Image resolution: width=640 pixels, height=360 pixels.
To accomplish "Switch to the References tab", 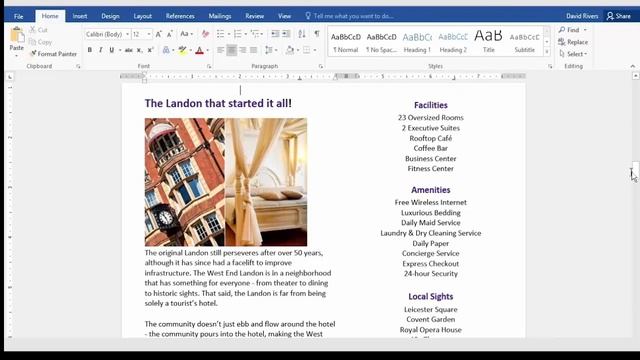I will point(180,16).
